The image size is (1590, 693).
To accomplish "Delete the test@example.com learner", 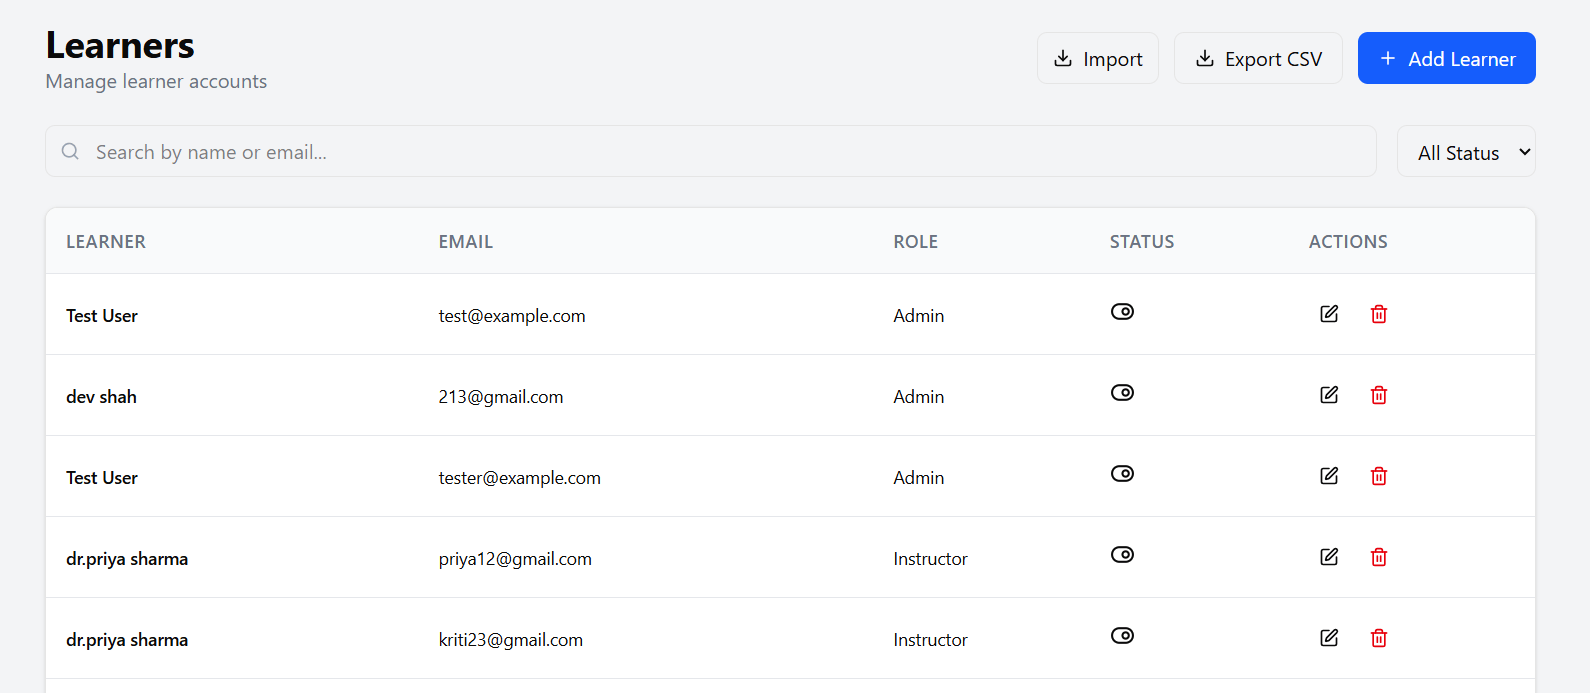I will point(1379,314).
